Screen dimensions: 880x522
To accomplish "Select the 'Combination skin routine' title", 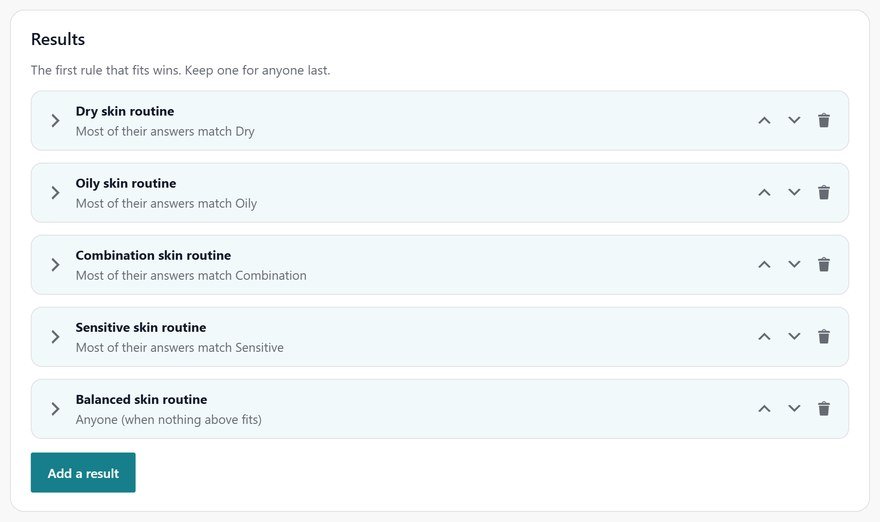I will pyautogui.click(x=153, y=255).
